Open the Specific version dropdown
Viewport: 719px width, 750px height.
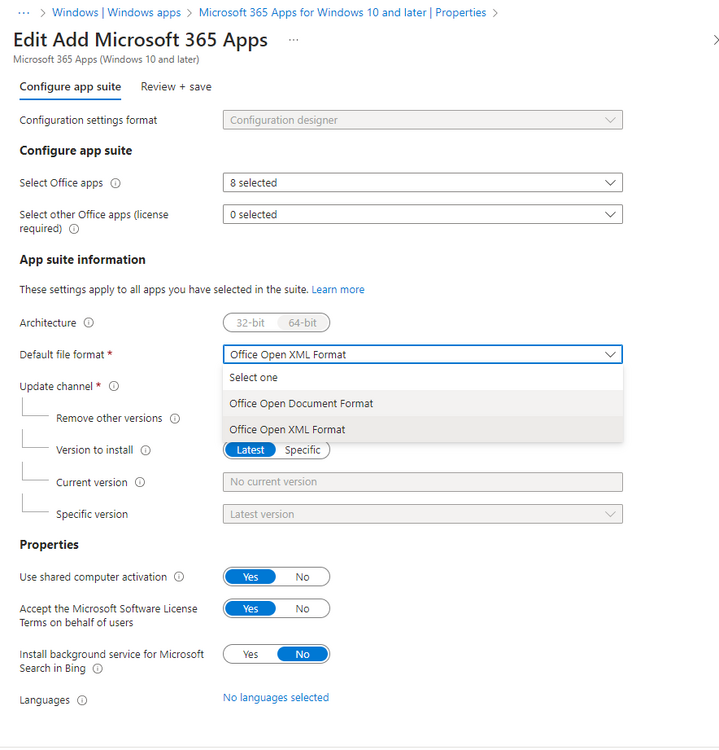423,514
